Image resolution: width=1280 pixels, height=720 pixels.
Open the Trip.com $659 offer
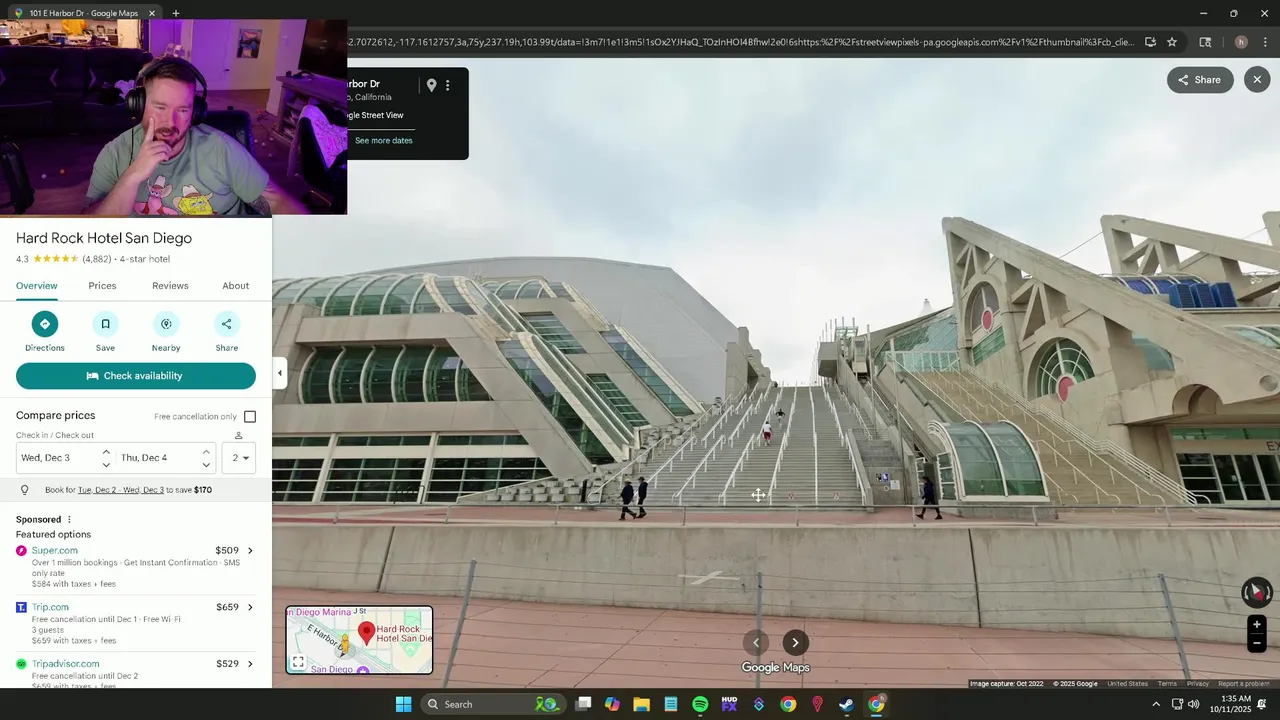point(136,624)
